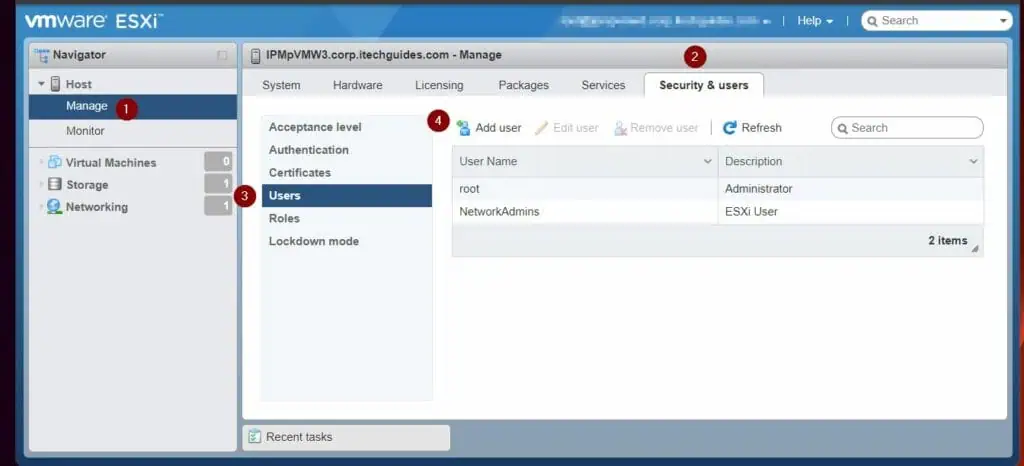Switch to the System tab
1024x466 pixels.
pyautogui.click(x=281, y=85)
